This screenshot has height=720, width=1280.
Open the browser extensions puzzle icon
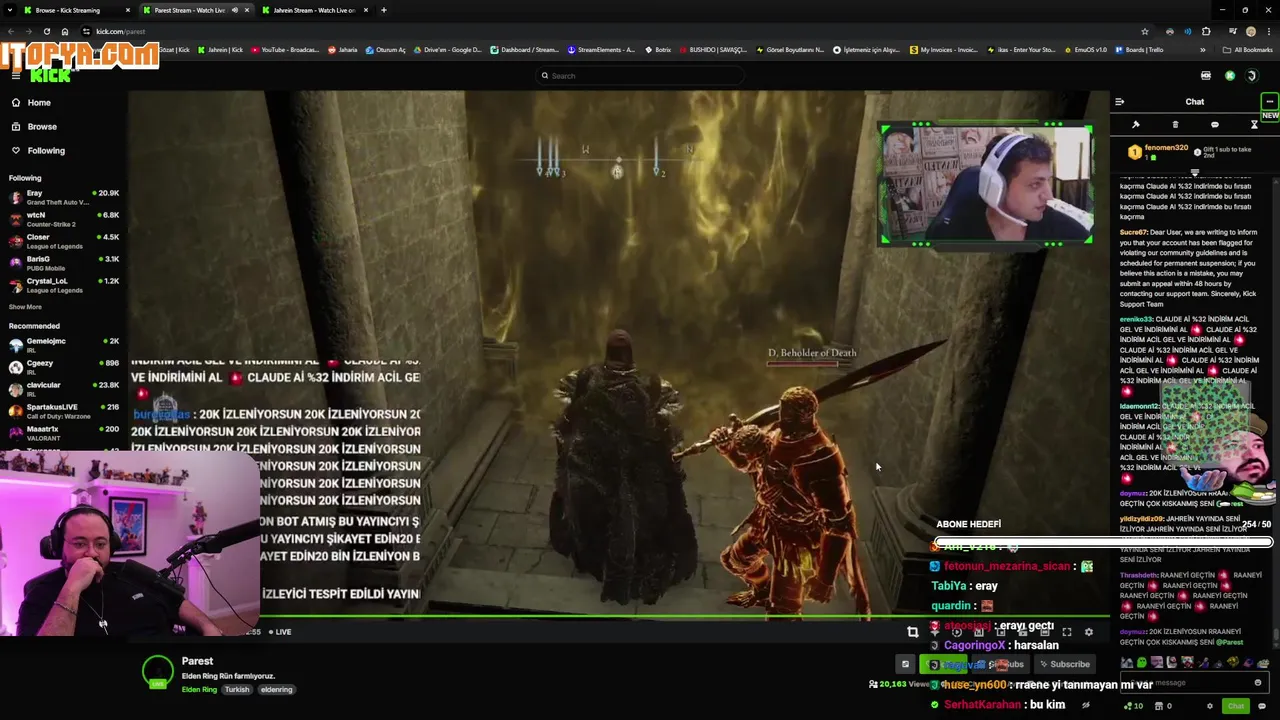(1206, 31)
